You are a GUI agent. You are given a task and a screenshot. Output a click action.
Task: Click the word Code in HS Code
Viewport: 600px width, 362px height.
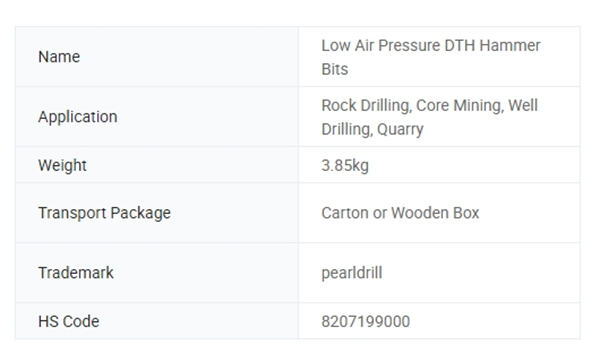coord(81,321)
